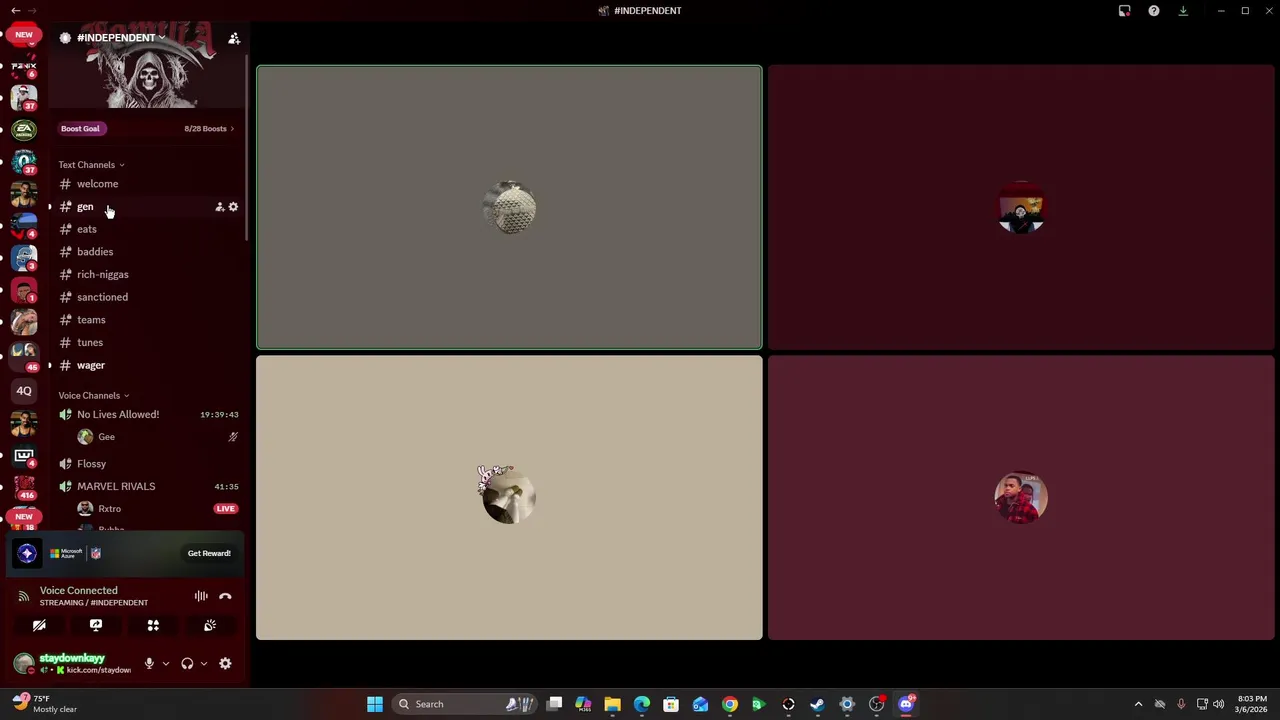Click the taskbar Search box
1280x720 pixels.
click(x=465, y=704)
